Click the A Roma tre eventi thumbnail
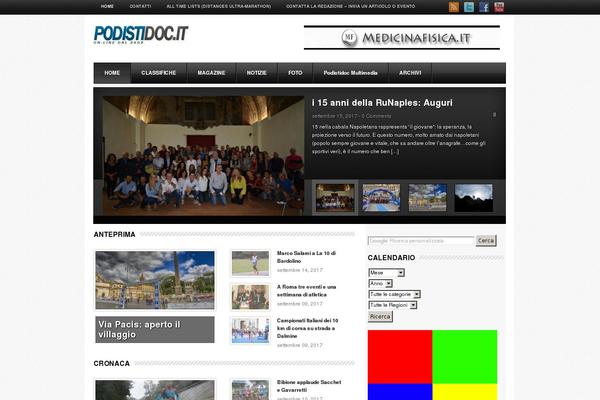 [x=250, y=297]
